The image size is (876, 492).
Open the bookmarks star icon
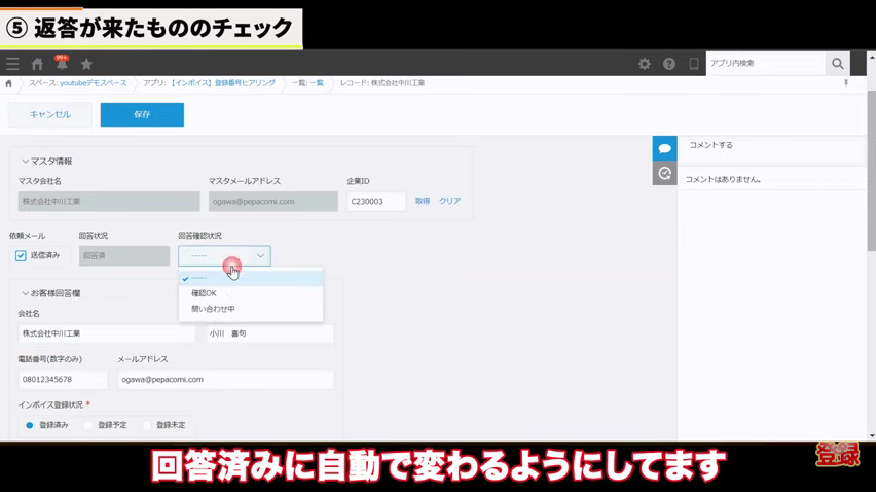tap(86, 64)
